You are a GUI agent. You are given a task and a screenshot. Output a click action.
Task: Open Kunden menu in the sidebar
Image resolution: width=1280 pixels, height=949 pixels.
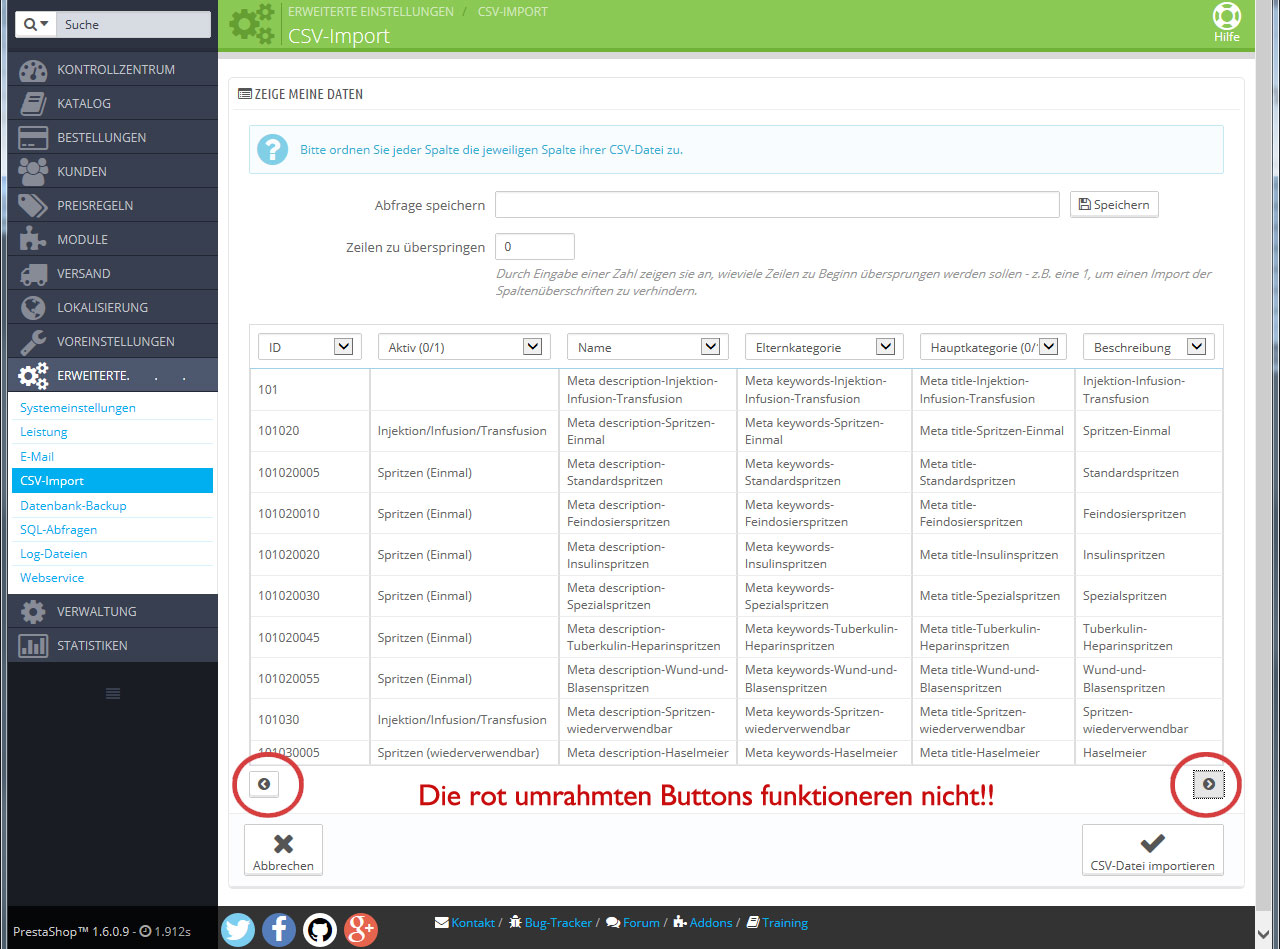pos(113,171)
